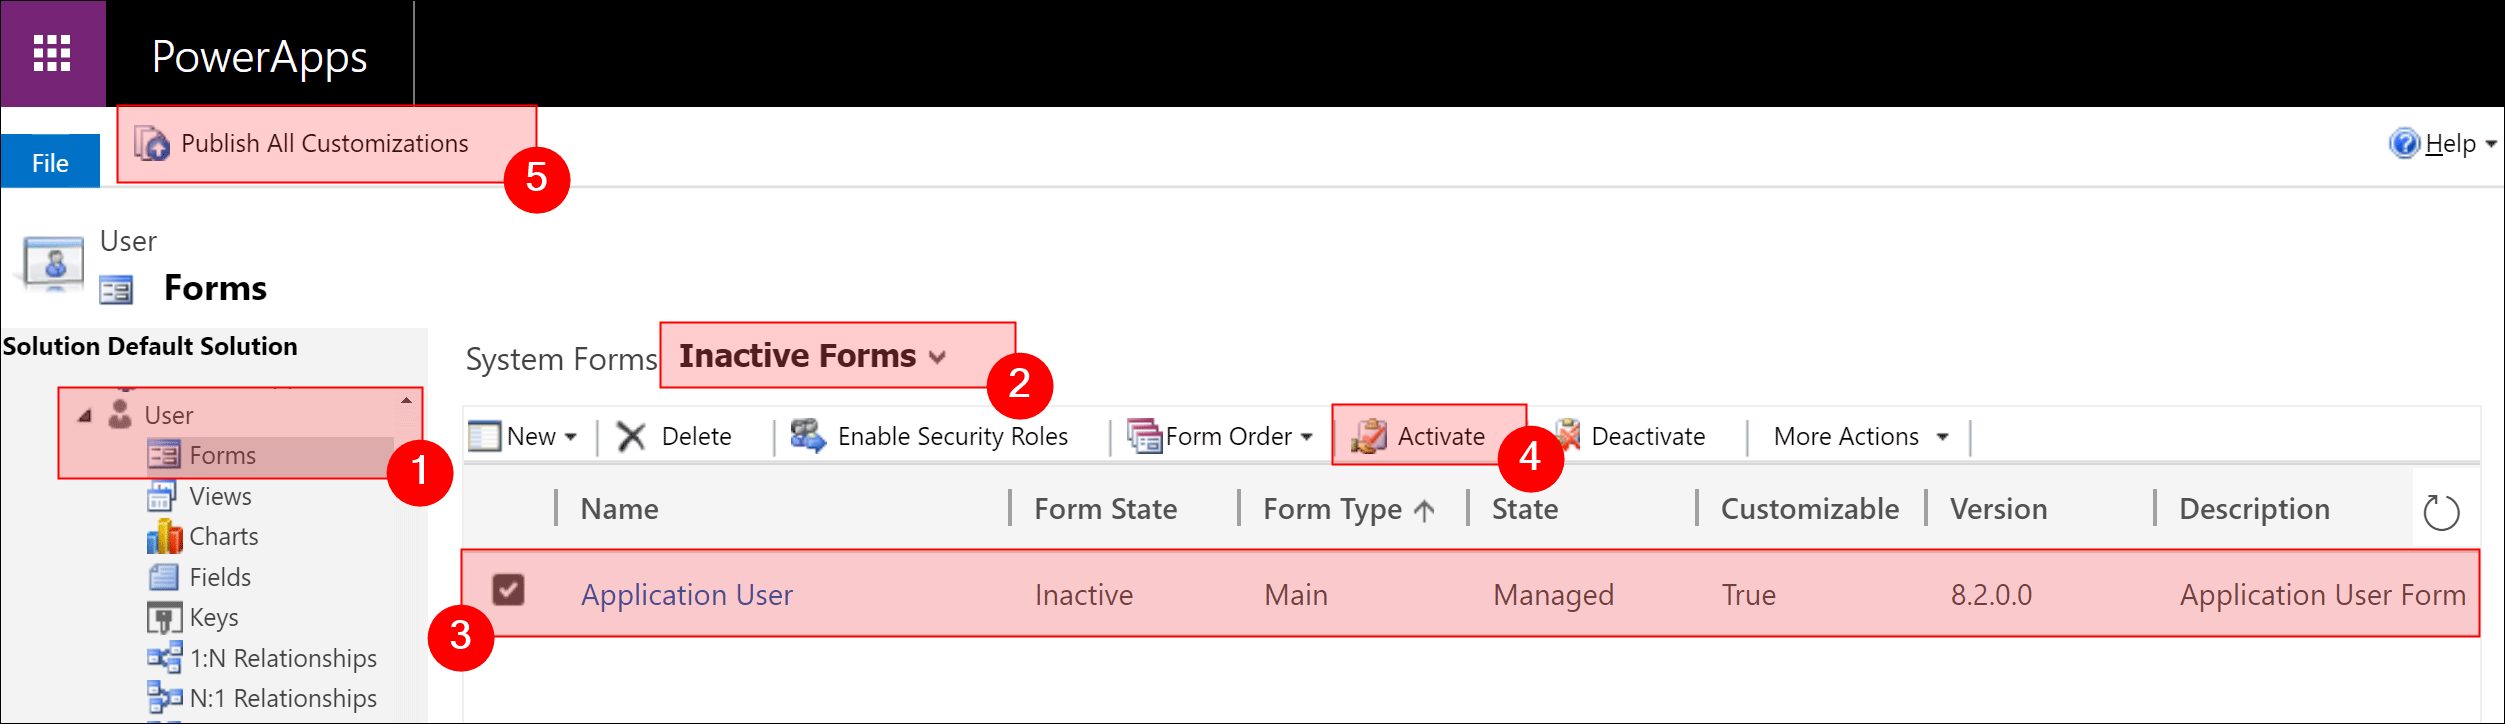
Task: Select Views in the solution tree
Action: [x=220, y=496]
